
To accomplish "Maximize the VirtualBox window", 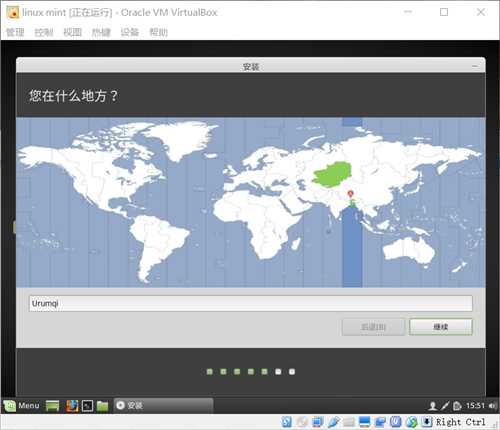I will (444, 12).
